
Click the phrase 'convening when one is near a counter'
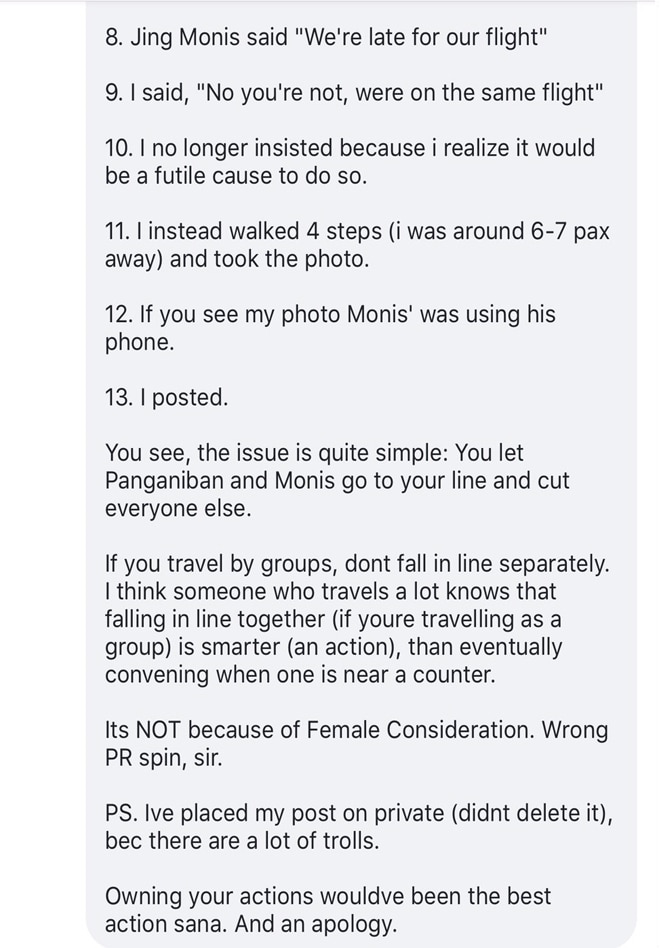click(x=300, y=674)
